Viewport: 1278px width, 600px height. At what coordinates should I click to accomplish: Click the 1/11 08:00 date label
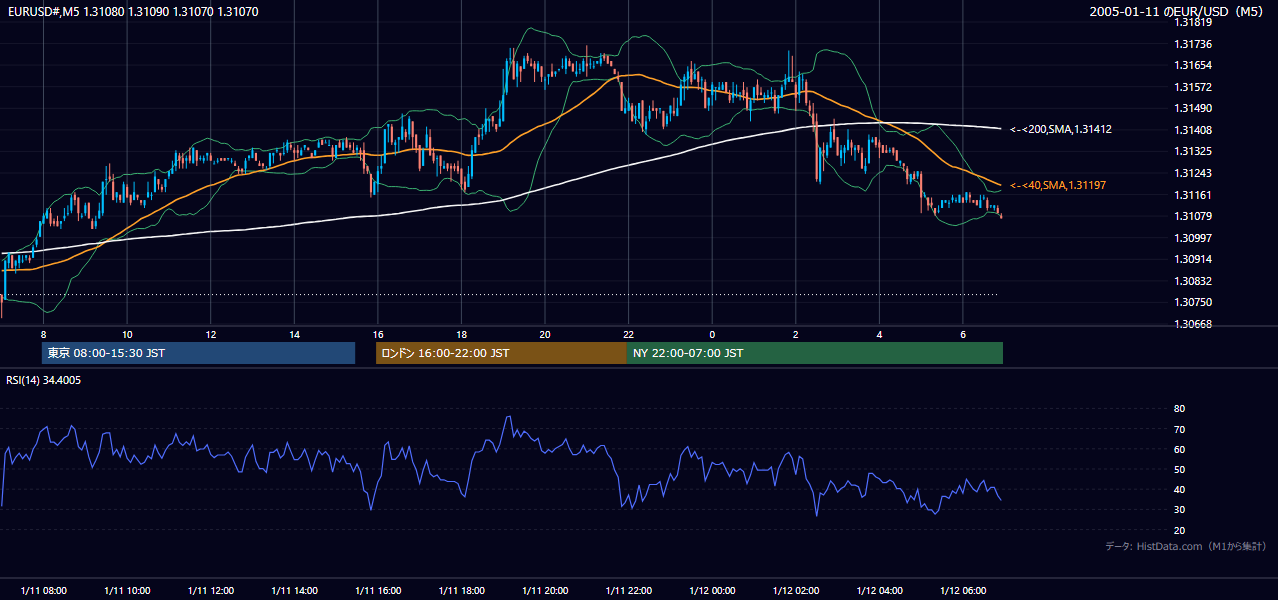coord(43,591)
